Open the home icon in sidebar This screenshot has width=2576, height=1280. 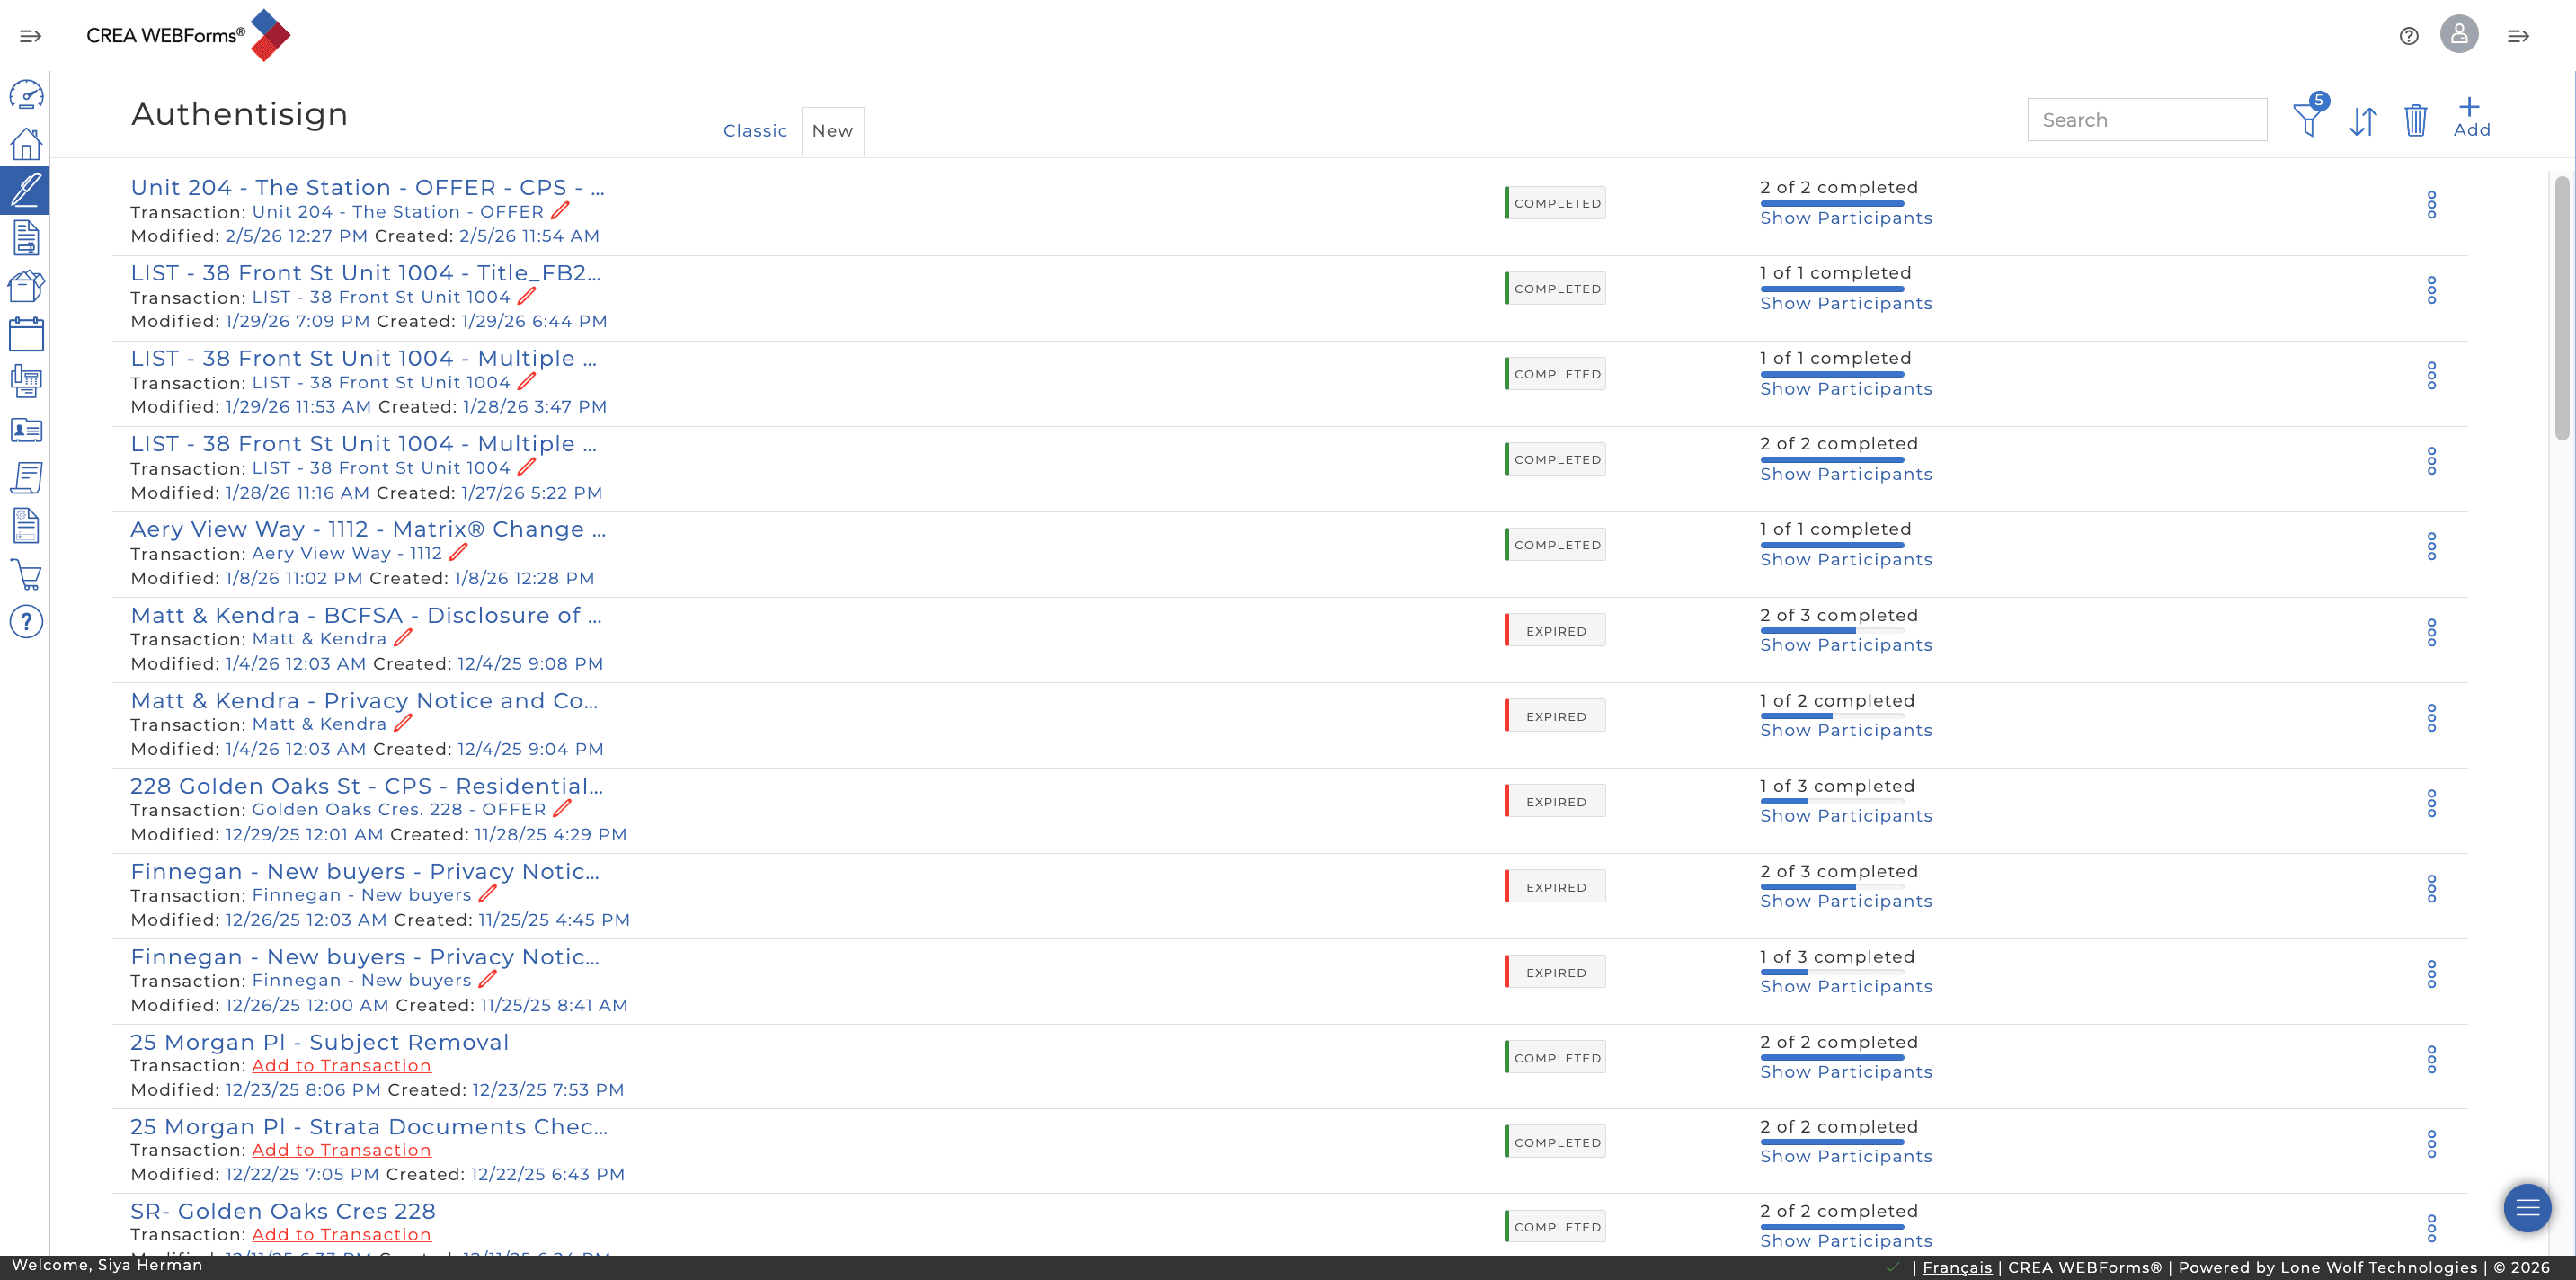point(26,143)
